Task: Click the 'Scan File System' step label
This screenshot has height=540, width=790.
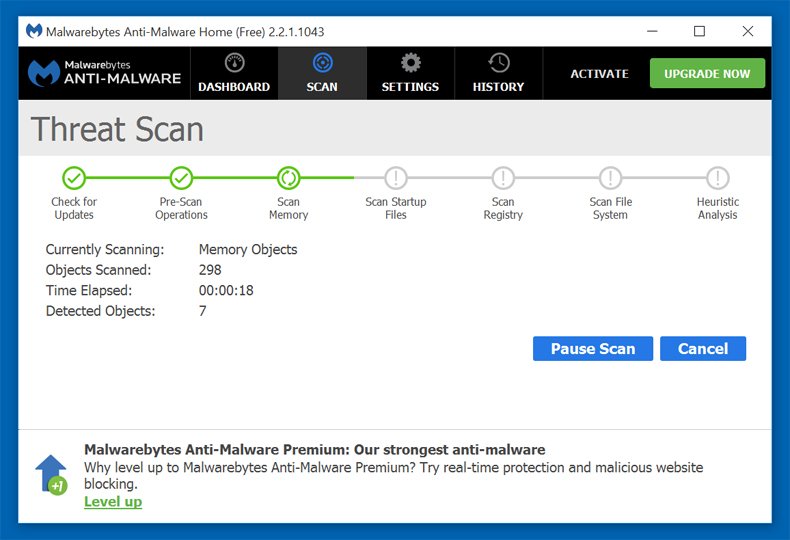Action: coord(611,208)
